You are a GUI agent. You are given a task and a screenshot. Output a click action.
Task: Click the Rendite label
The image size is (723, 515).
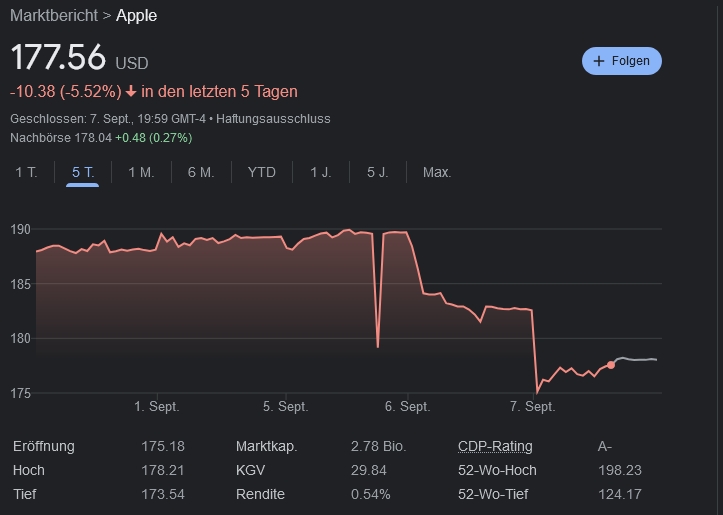click(x=260, y=494)
